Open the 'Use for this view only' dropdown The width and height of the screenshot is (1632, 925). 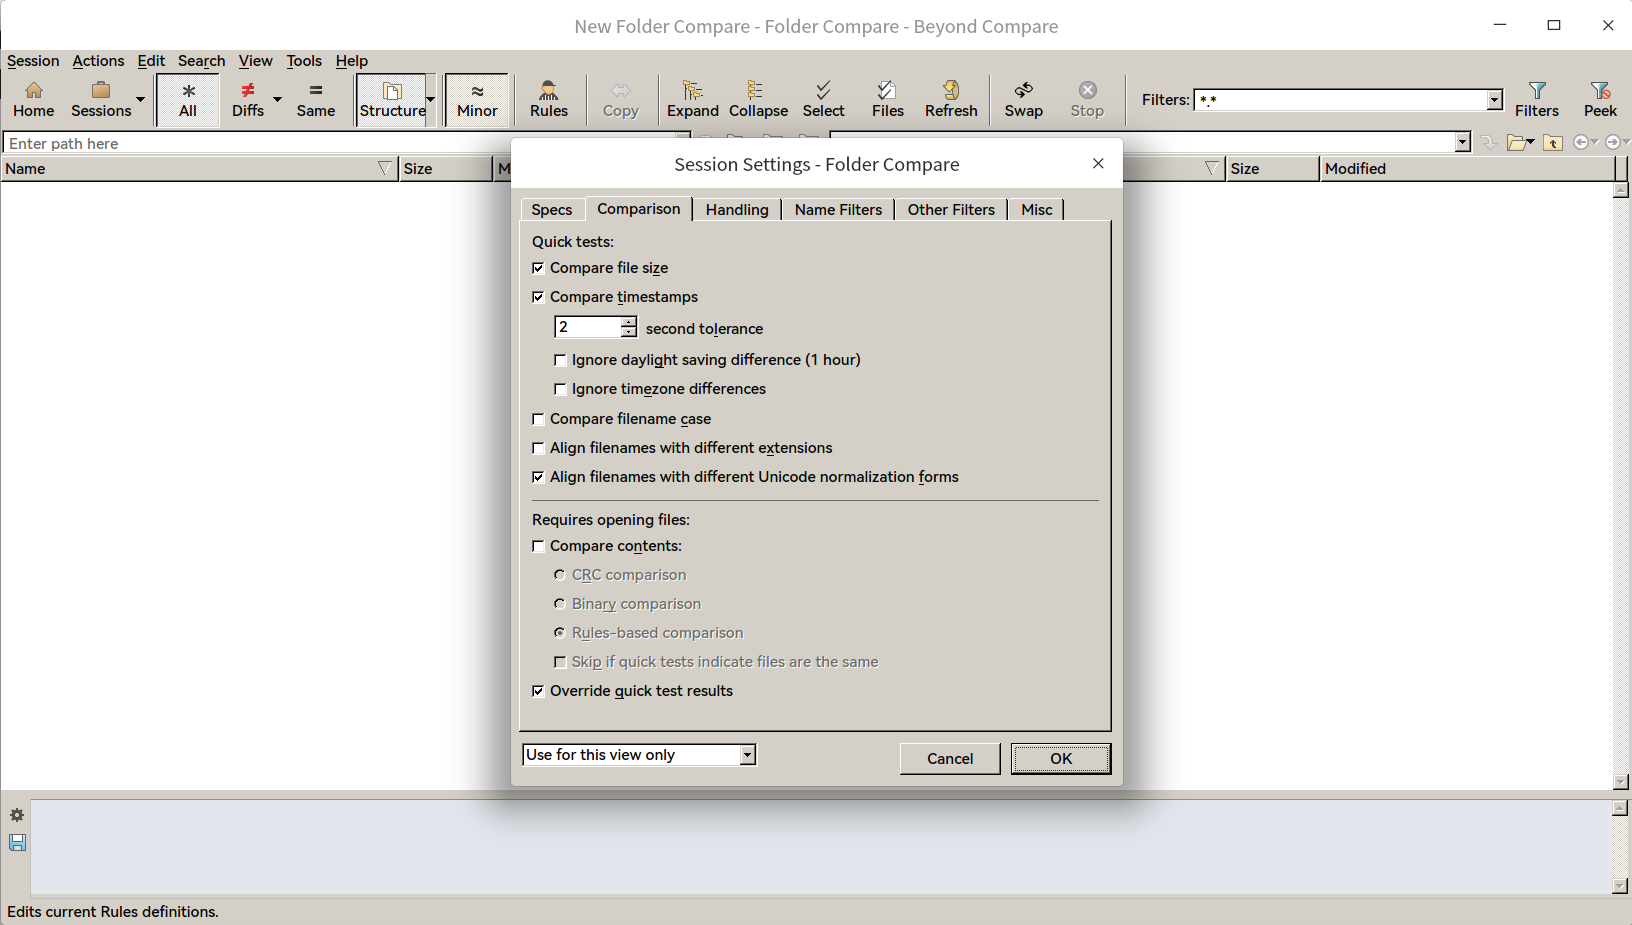639,755
